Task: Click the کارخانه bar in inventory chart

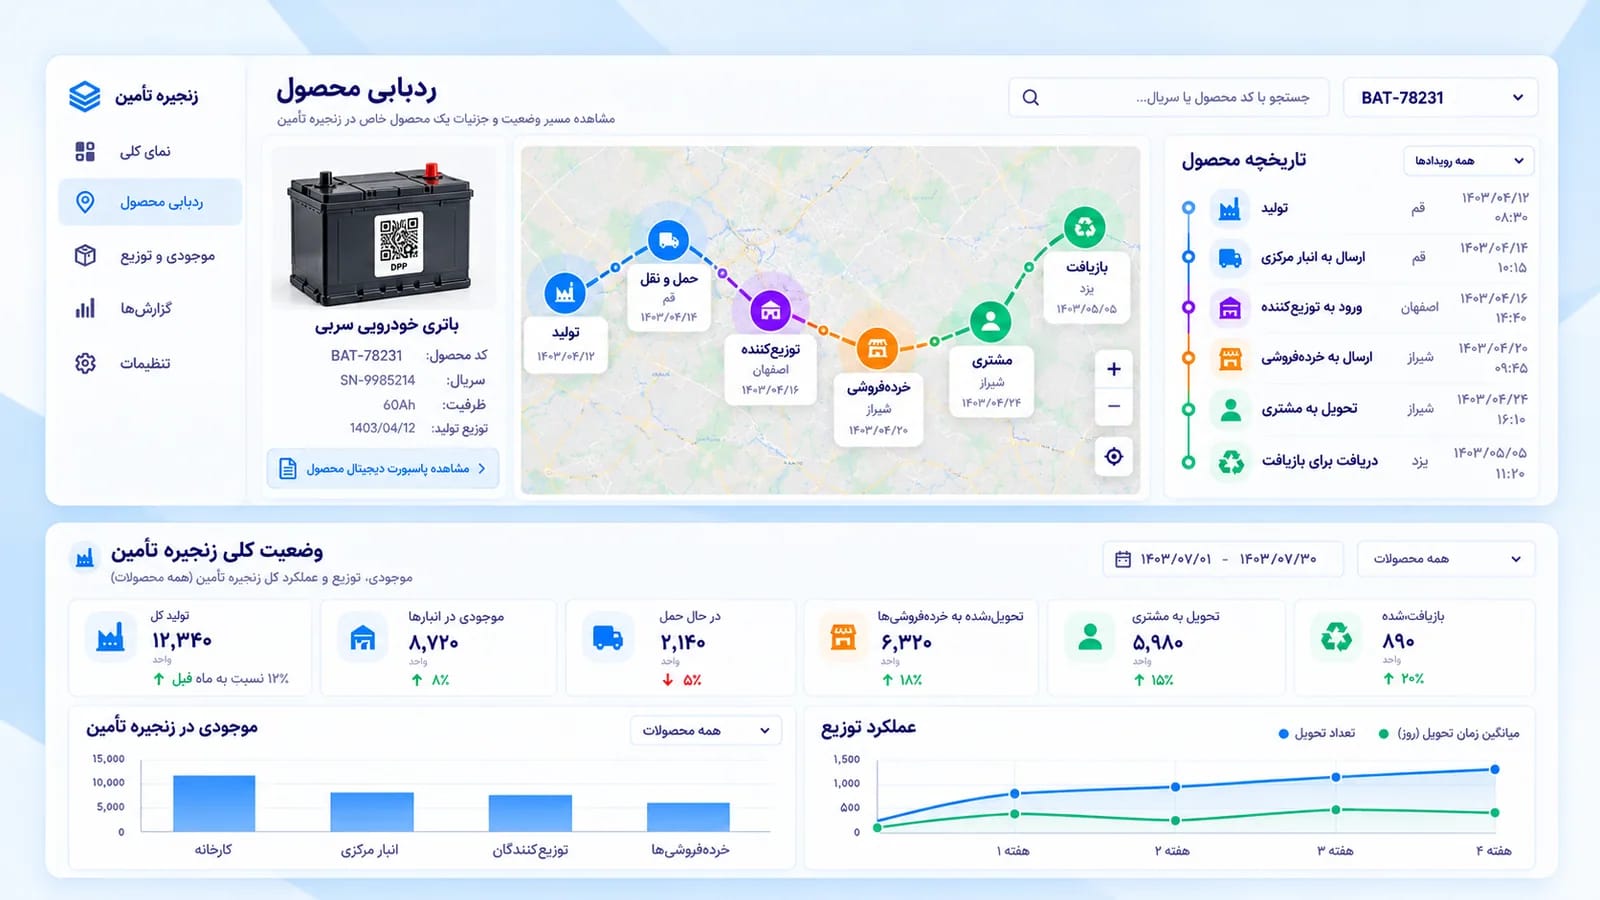Action: coord(214,803)
